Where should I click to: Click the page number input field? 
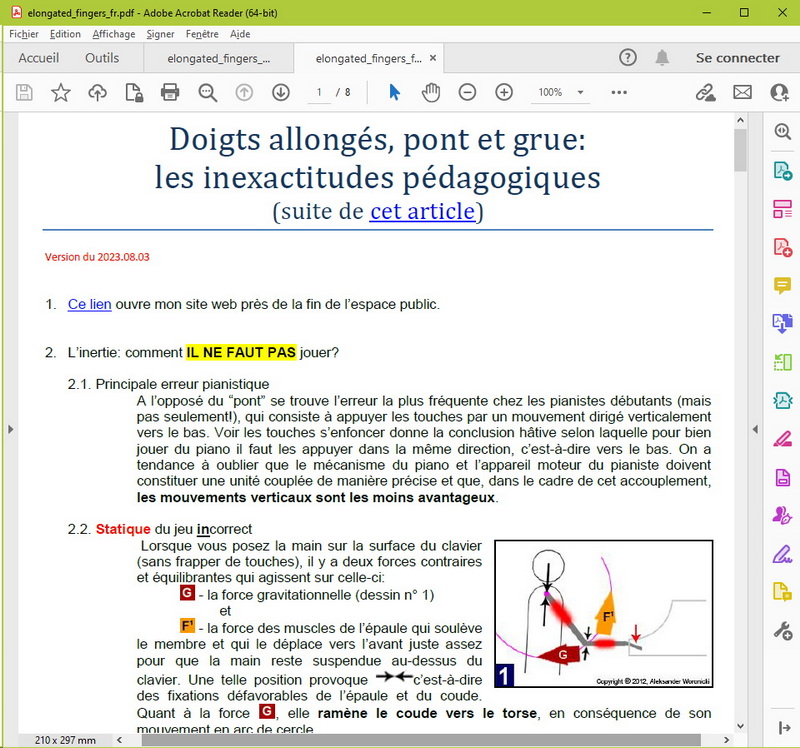tap(320, 92)
